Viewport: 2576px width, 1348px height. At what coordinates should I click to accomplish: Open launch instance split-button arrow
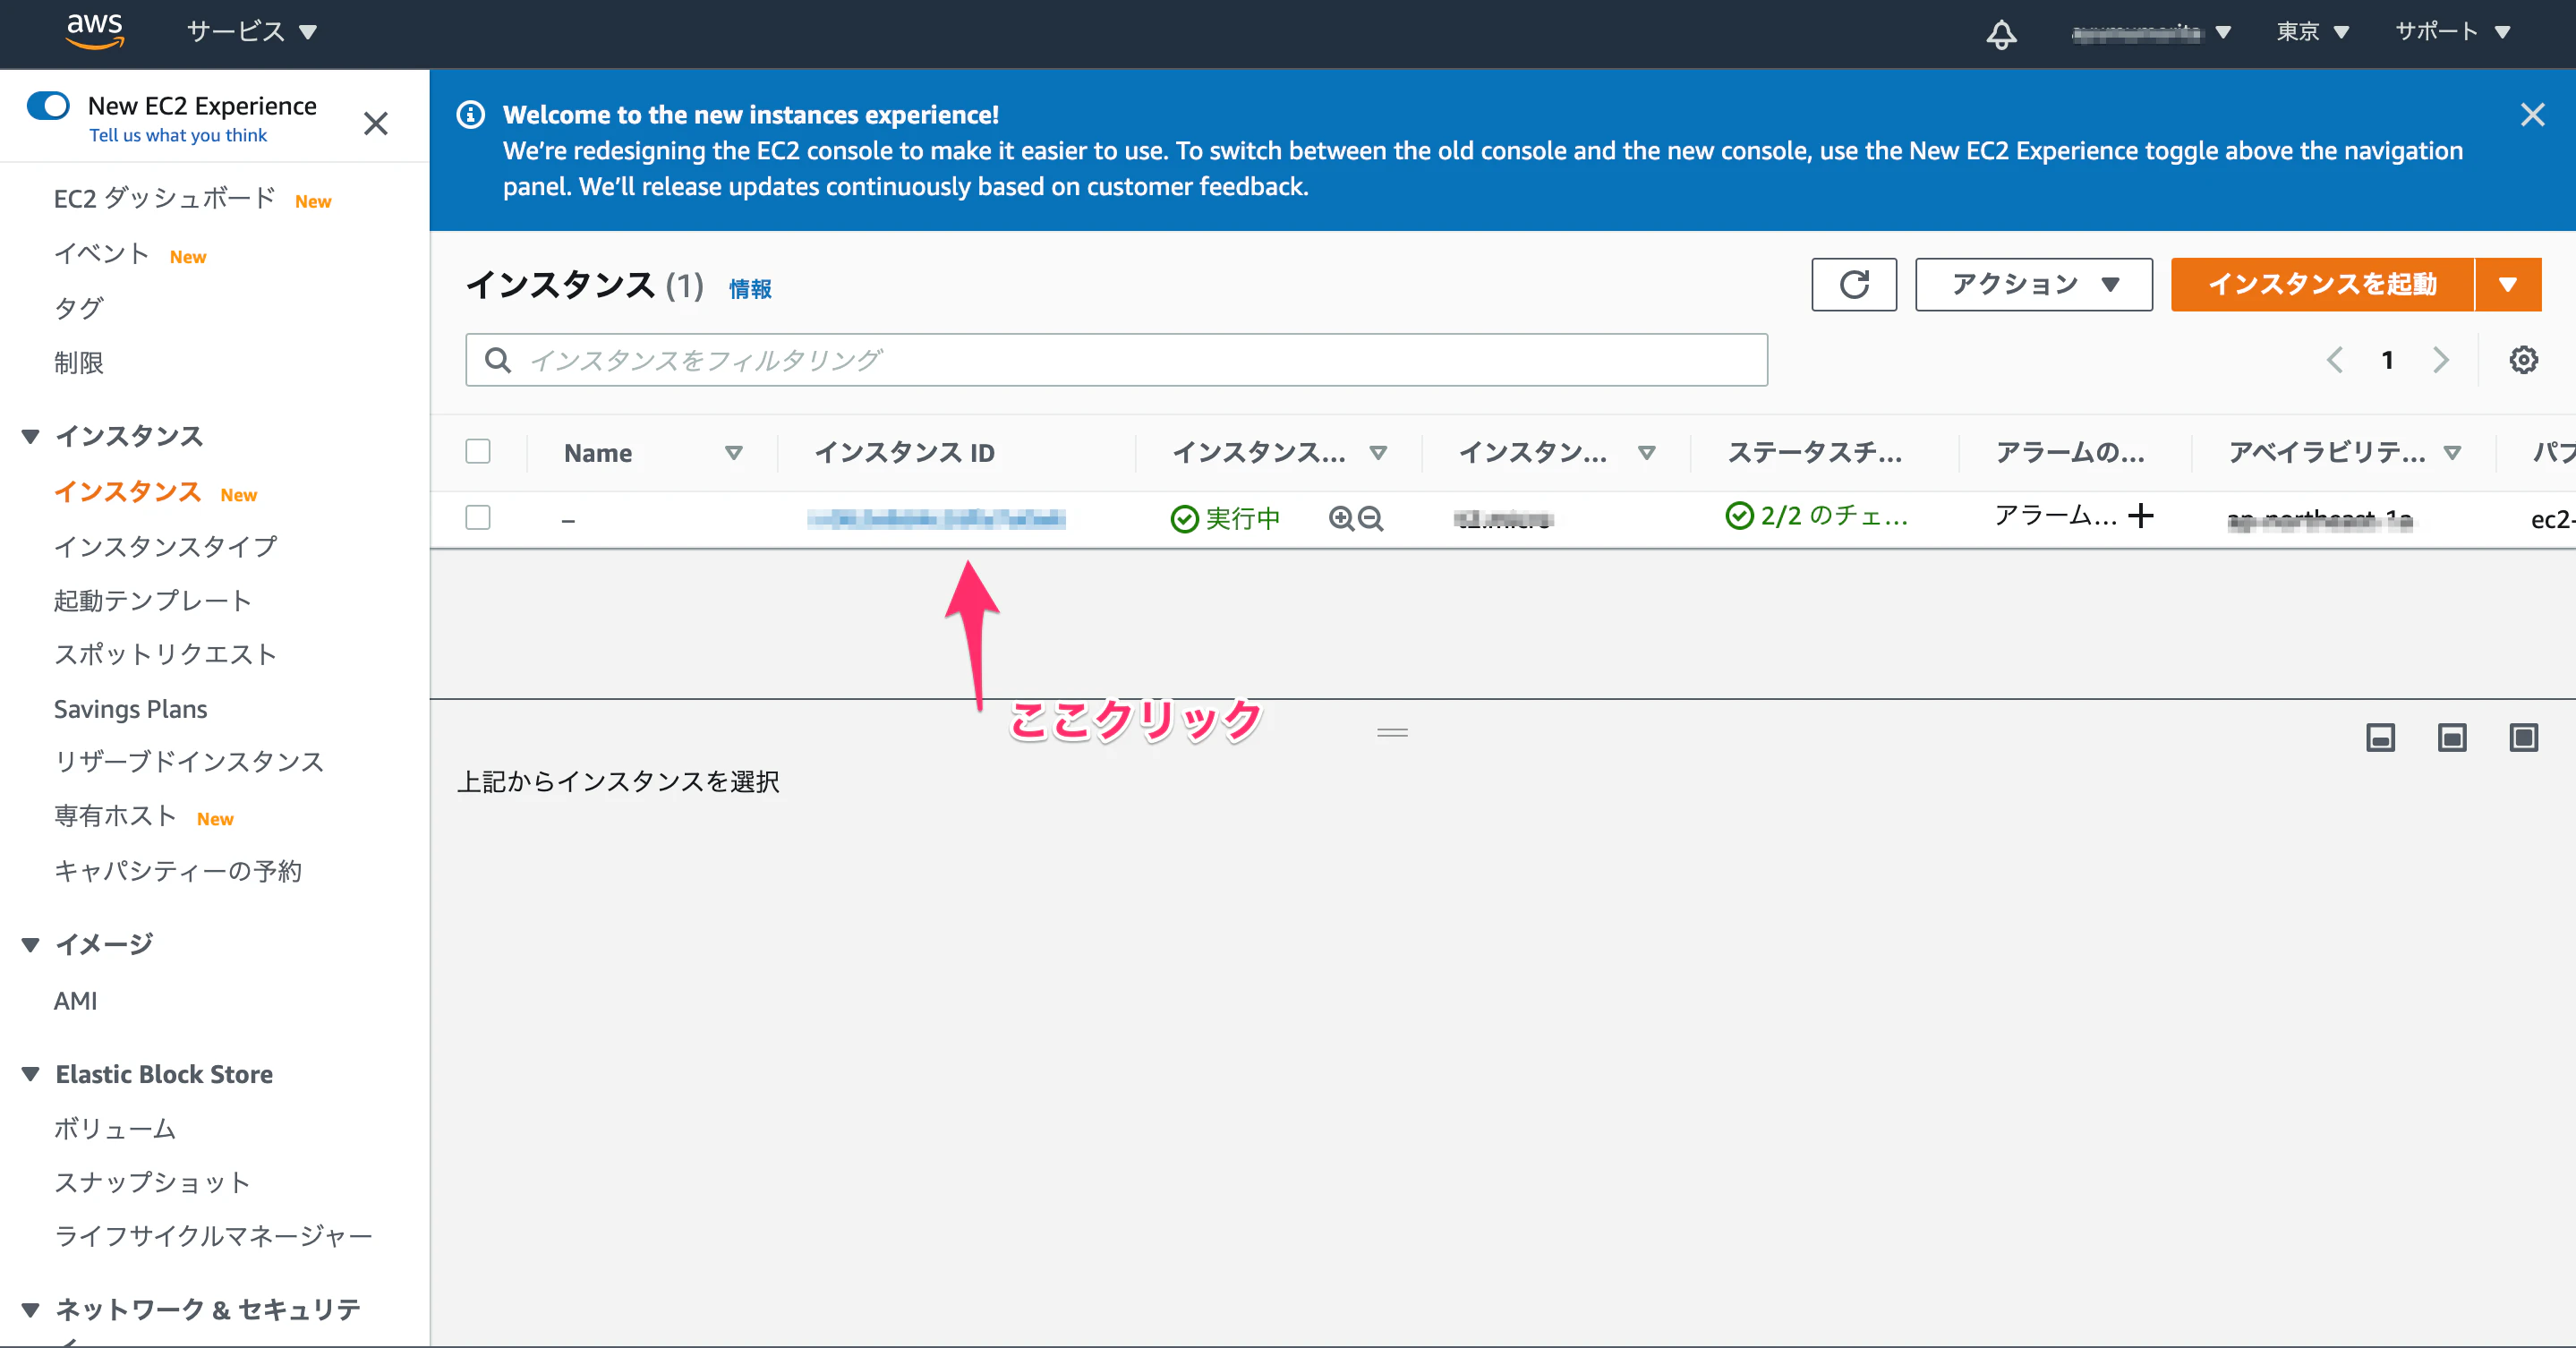coord(2508,285)
